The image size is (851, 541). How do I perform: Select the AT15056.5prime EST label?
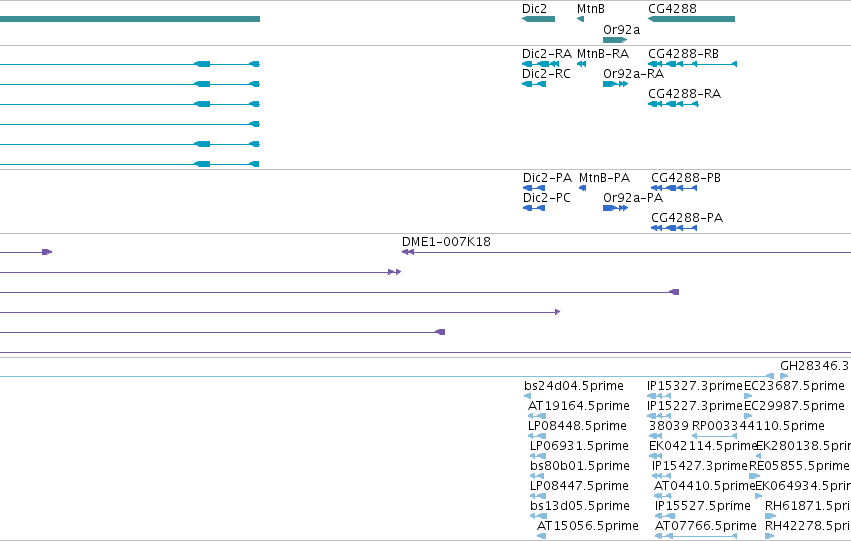tap(587, 526)
